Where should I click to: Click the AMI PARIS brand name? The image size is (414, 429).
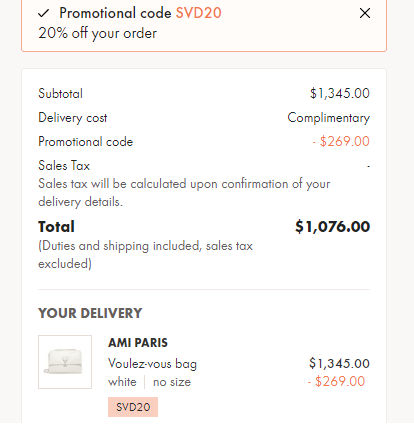point(138,343)
